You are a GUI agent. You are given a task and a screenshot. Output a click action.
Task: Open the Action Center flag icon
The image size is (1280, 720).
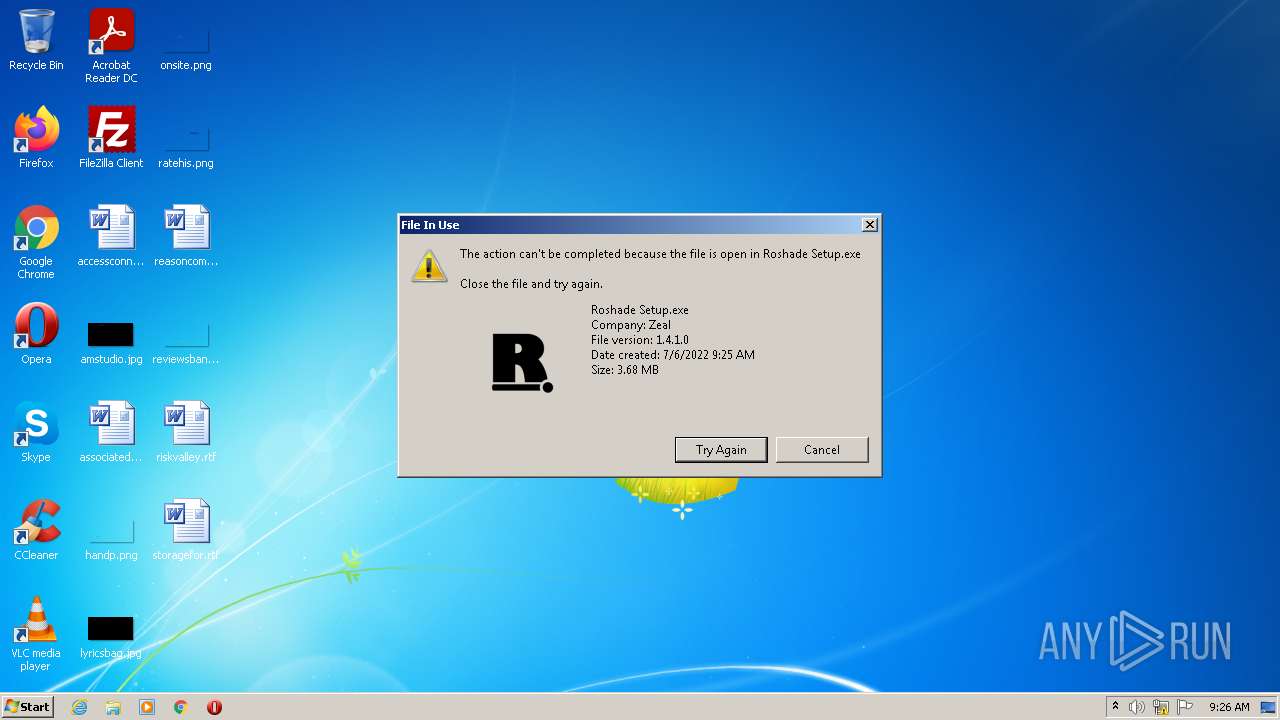click(x=1185, y=707)
